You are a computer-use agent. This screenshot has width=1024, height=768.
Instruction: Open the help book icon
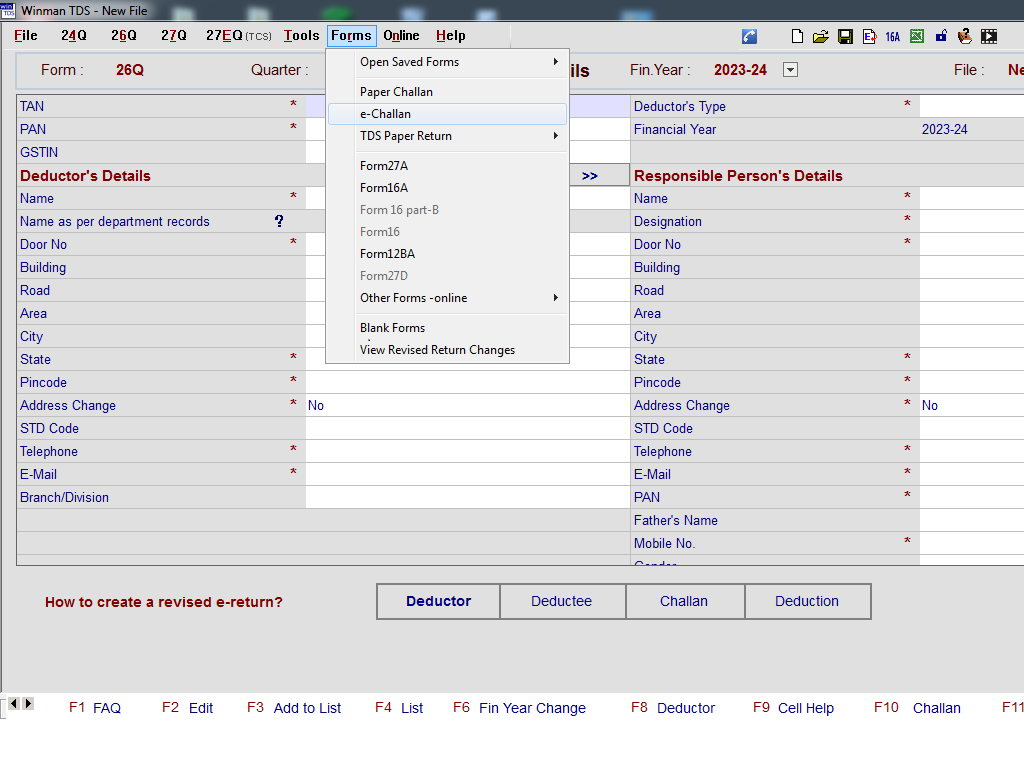[x=965, y=36]
